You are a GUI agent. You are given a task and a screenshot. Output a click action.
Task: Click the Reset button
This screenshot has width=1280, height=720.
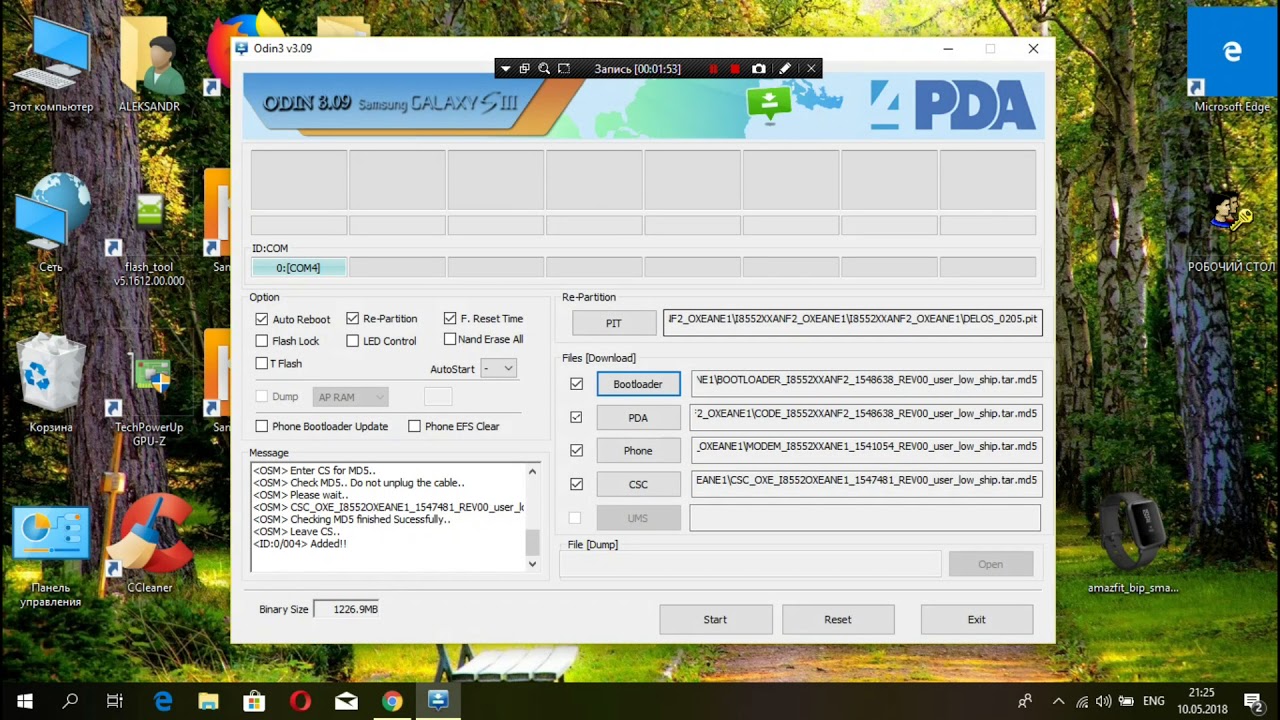(838, 619)
